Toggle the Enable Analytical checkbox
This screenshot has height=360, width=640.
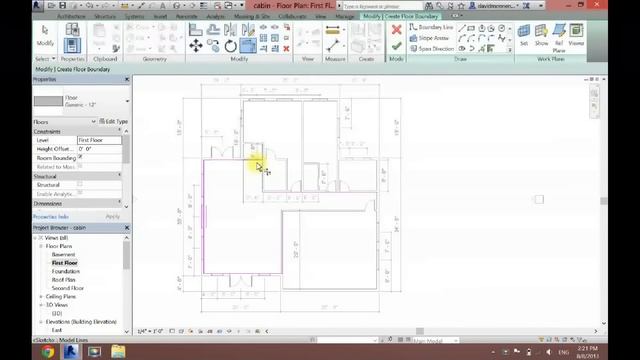tap(80, 193)
